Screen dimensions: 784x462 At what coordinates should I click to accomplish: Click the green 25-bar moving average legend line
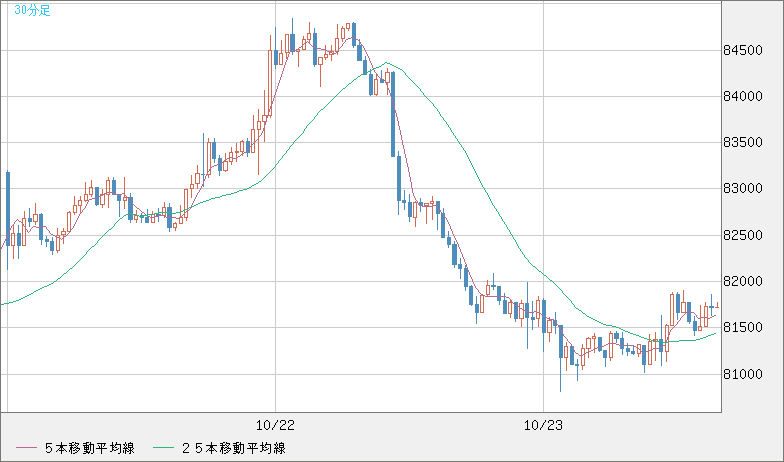164,448
